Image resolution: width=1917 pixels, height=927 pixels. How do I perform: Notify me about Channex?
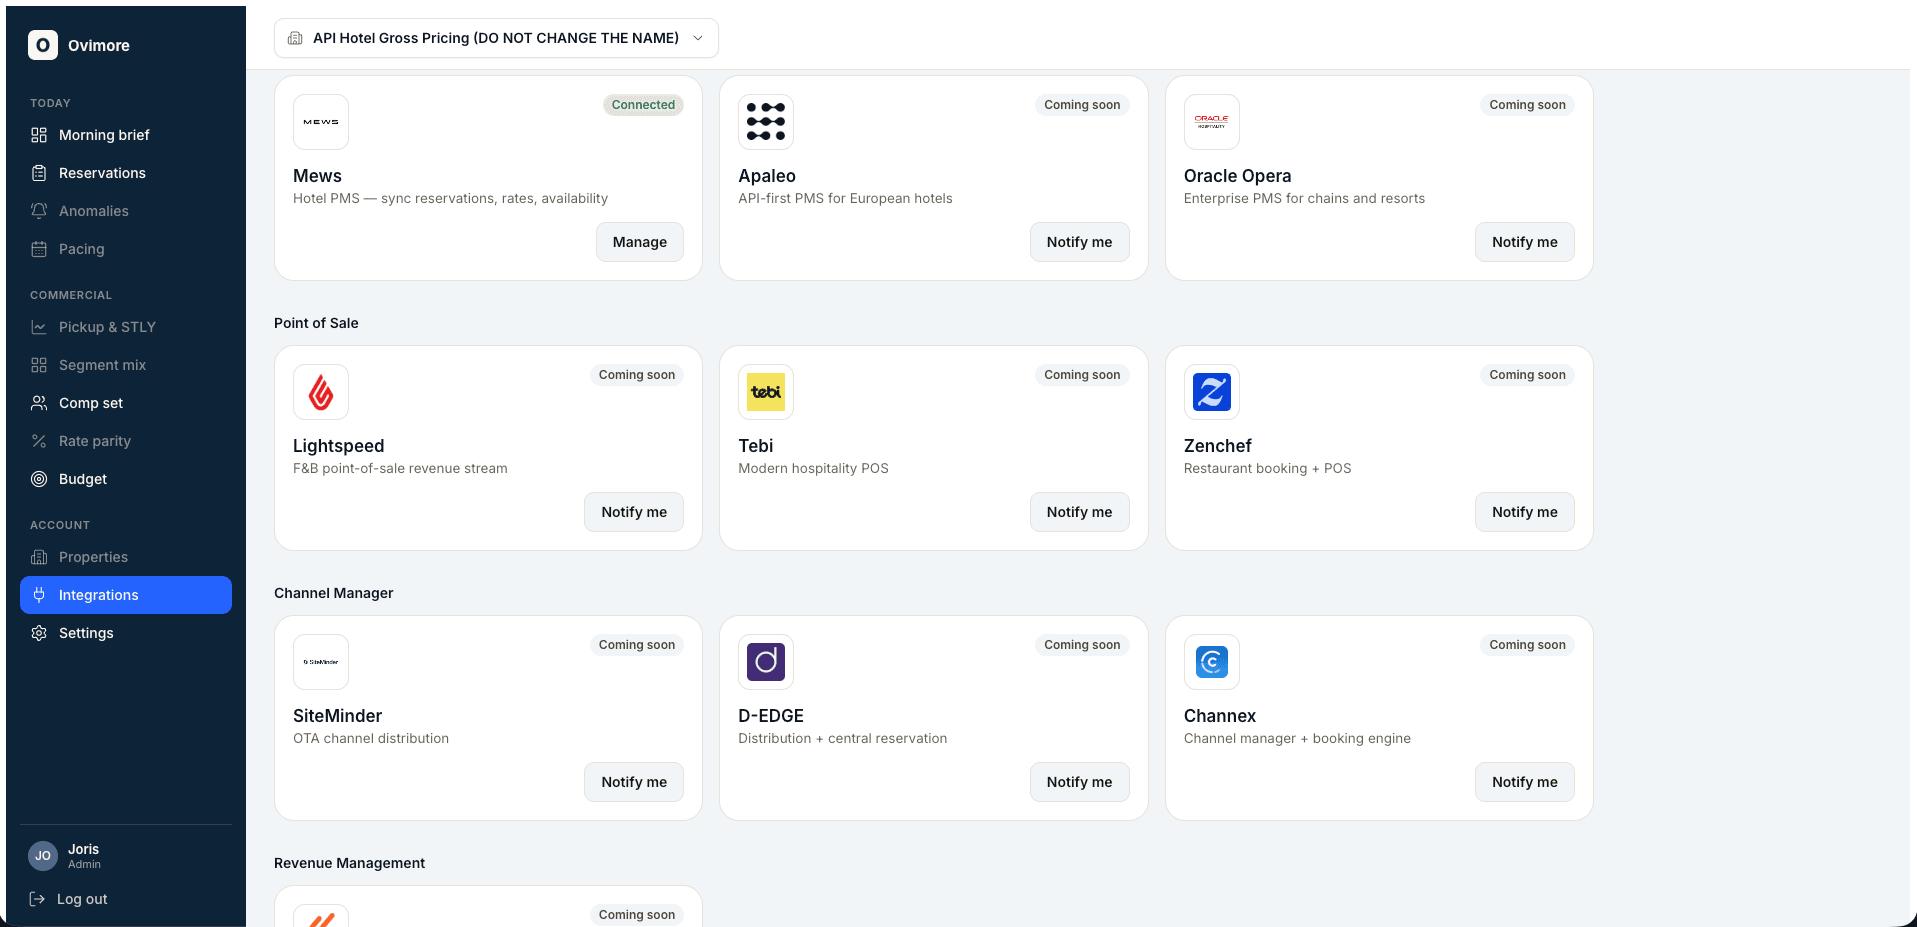(x=1525, y=782)
